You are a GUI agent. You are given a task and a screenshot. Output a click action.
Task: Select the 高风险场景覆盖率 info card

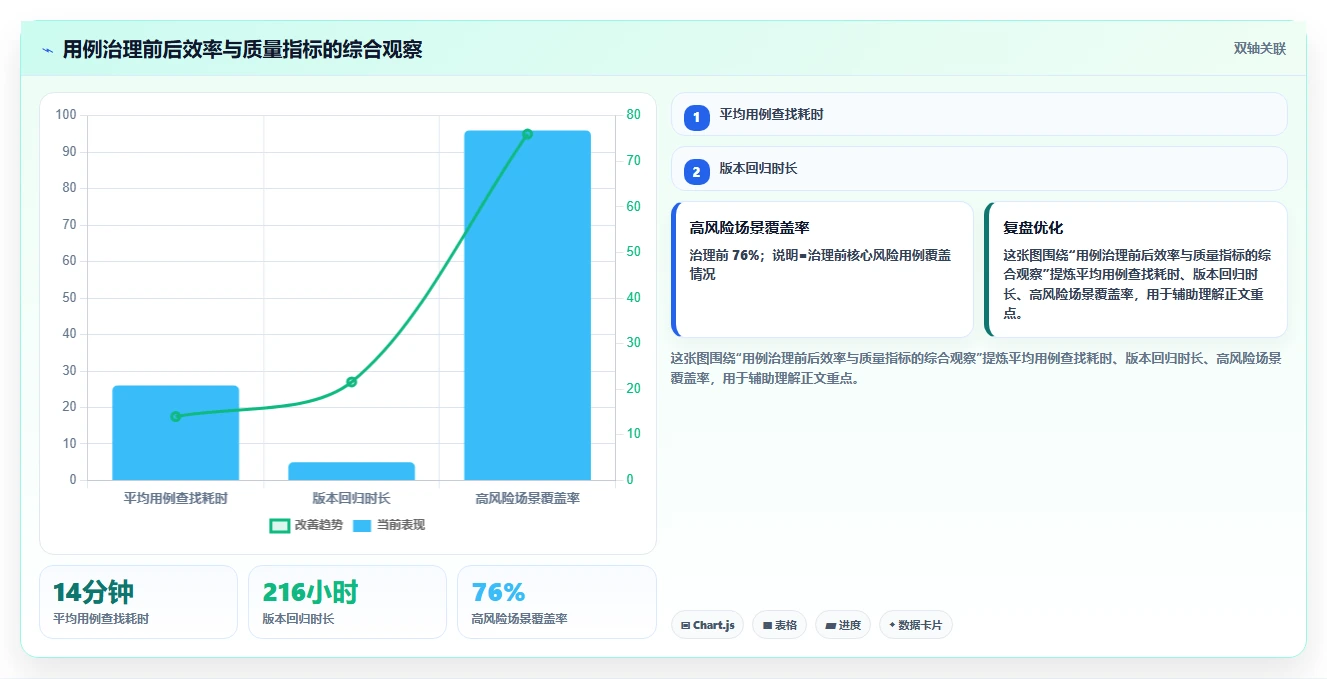pyautogui.click(x=822, y=270)
